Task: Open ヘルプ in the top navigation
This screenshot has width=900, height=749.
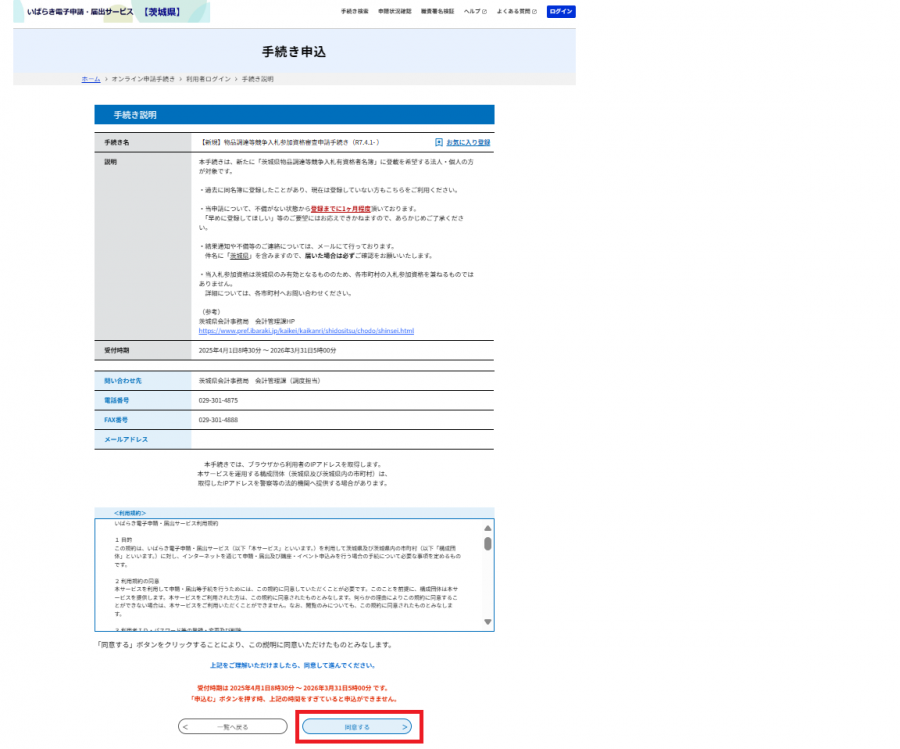Action: coord(472,11)
